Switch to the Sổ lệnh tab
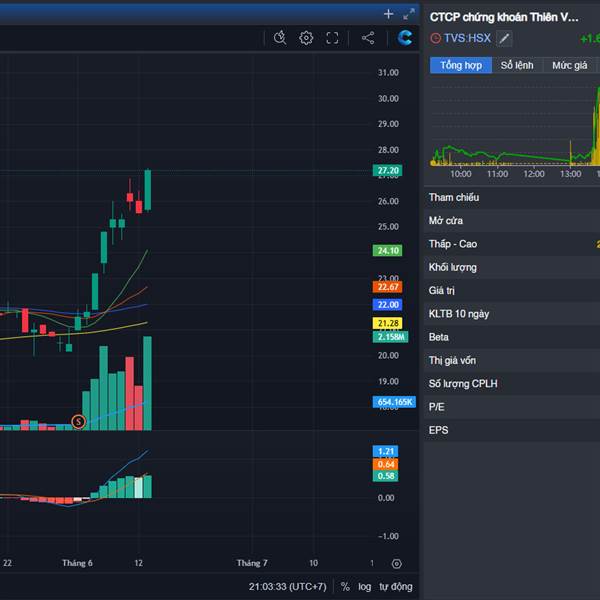 517,65
